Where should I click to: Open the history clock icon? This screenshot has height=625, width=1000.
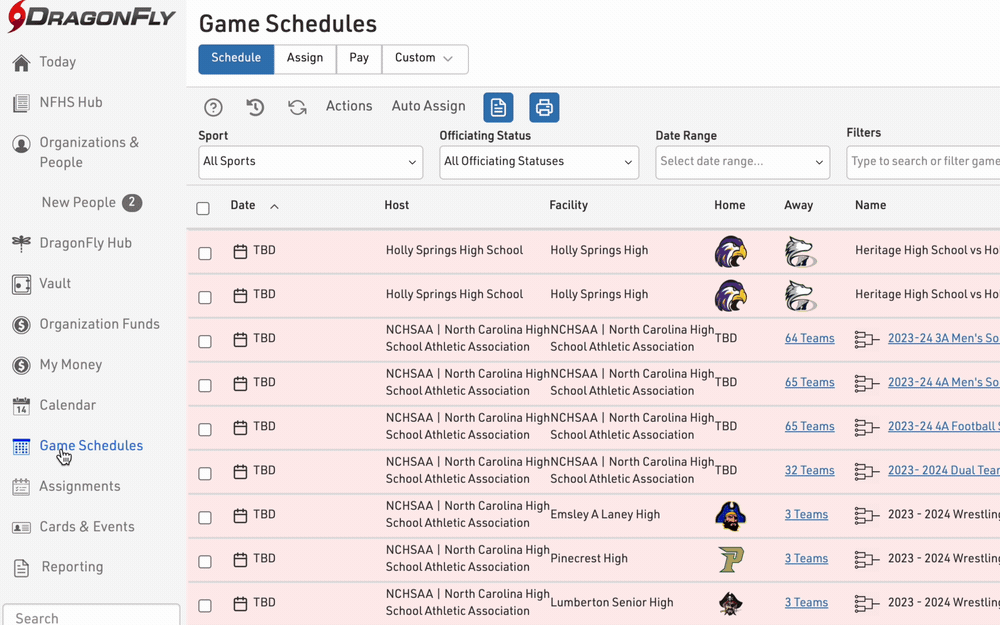(x=255, y=107)
